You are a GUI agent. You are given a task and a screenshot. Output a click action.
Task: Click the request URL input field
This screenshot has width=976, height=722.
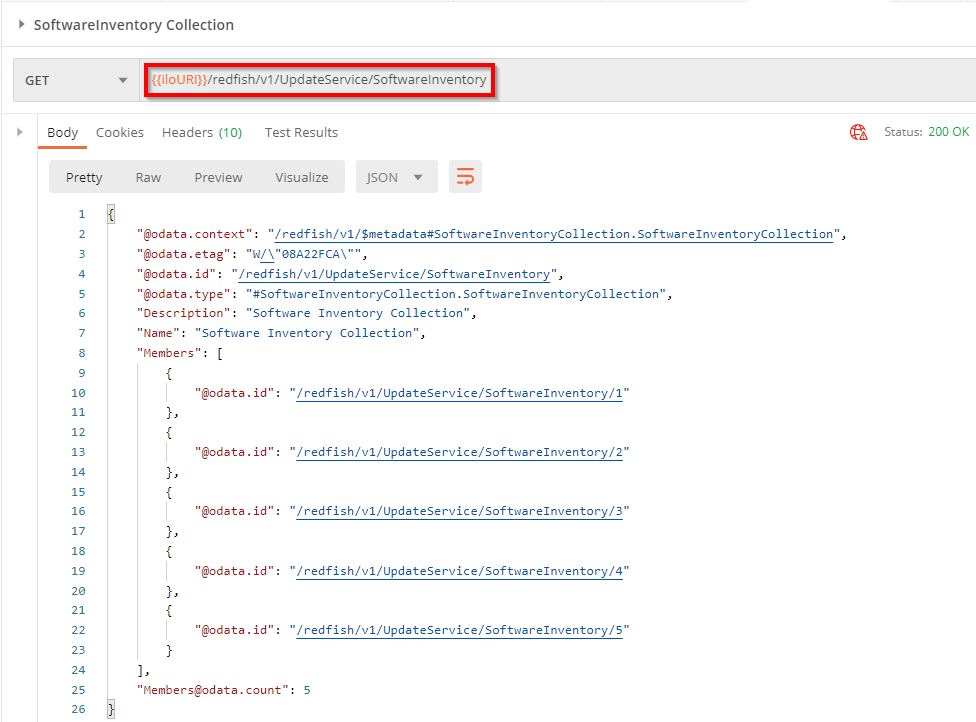point(318,80)
